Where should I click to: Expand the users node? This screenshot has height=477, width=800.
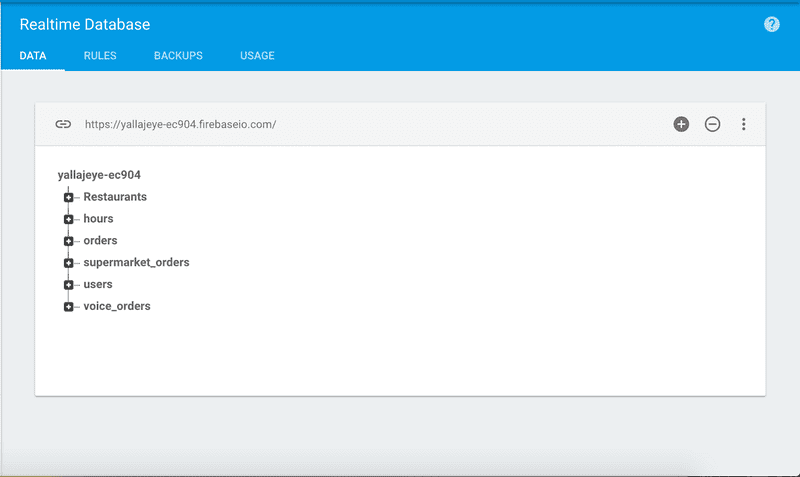coord(68,285)
